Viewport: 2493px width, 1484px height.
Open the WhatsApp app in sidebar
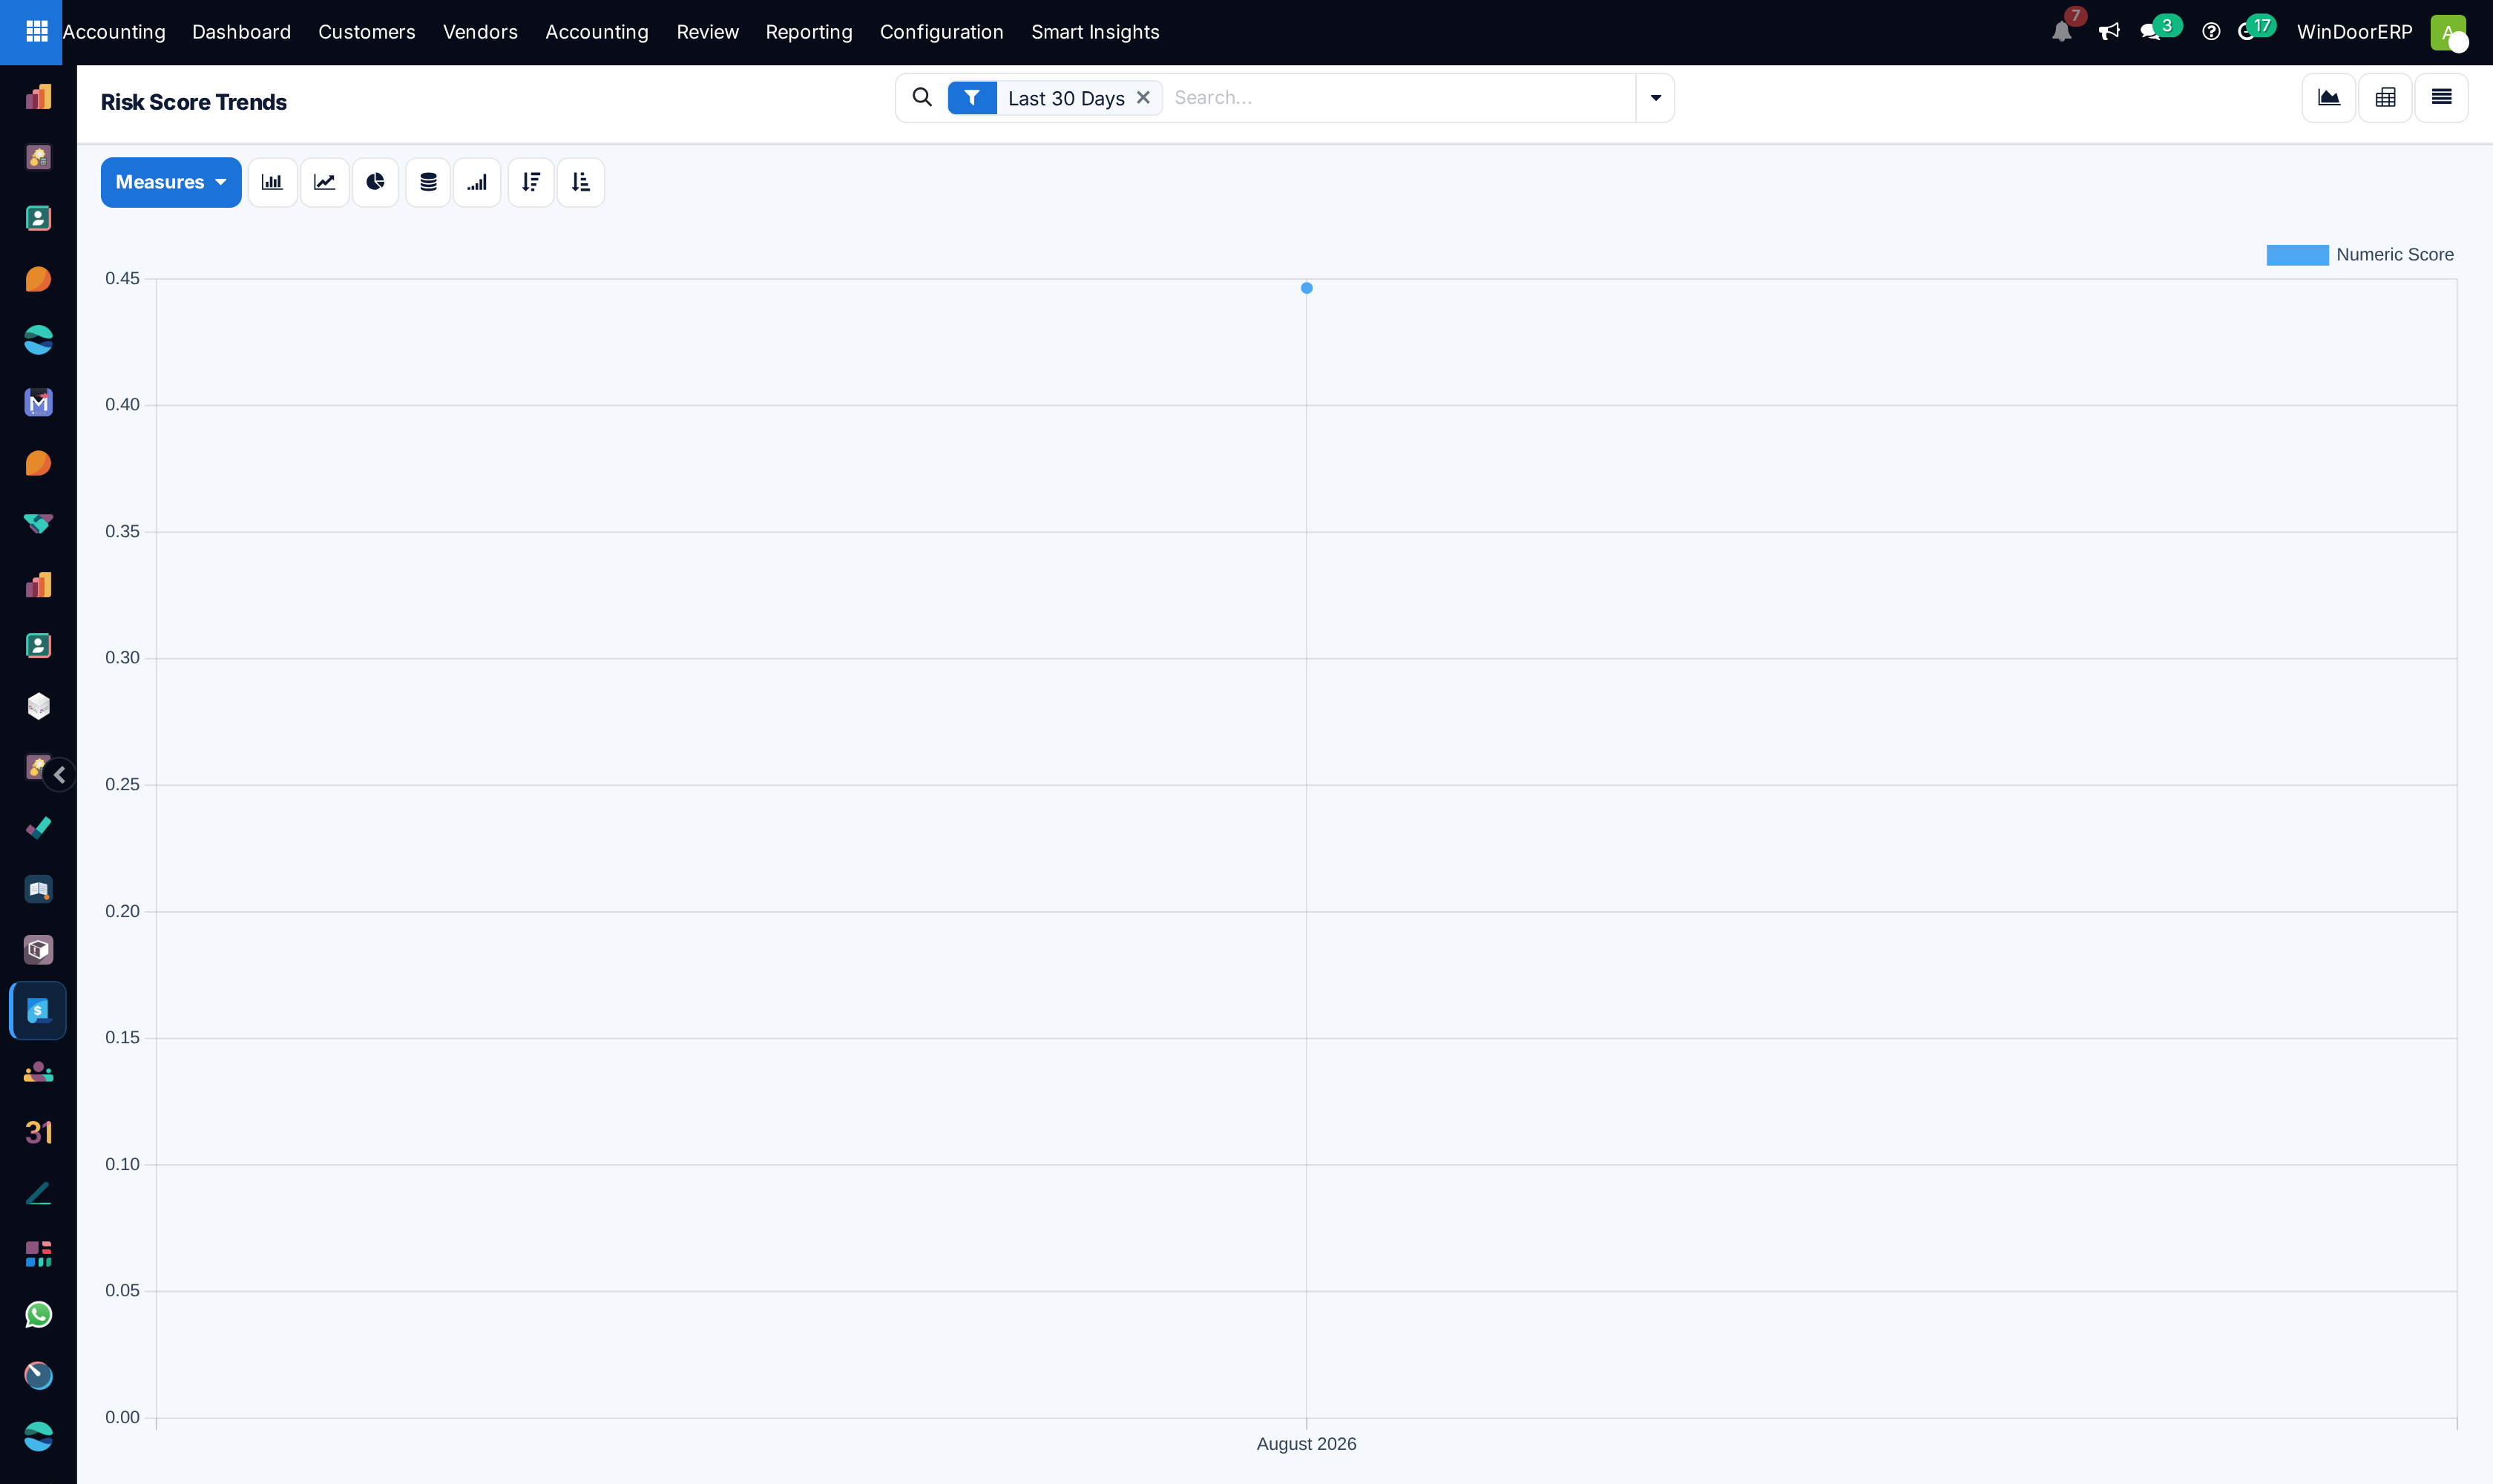pyautogui.click(x=38, y=1315)
